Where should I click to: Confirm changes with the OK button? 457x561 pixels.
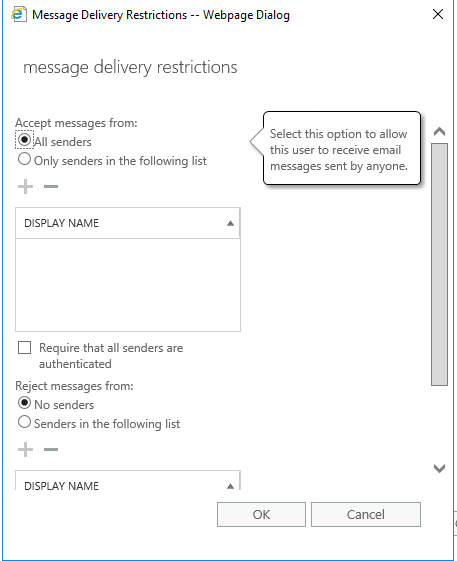click(x=261, y=514)
